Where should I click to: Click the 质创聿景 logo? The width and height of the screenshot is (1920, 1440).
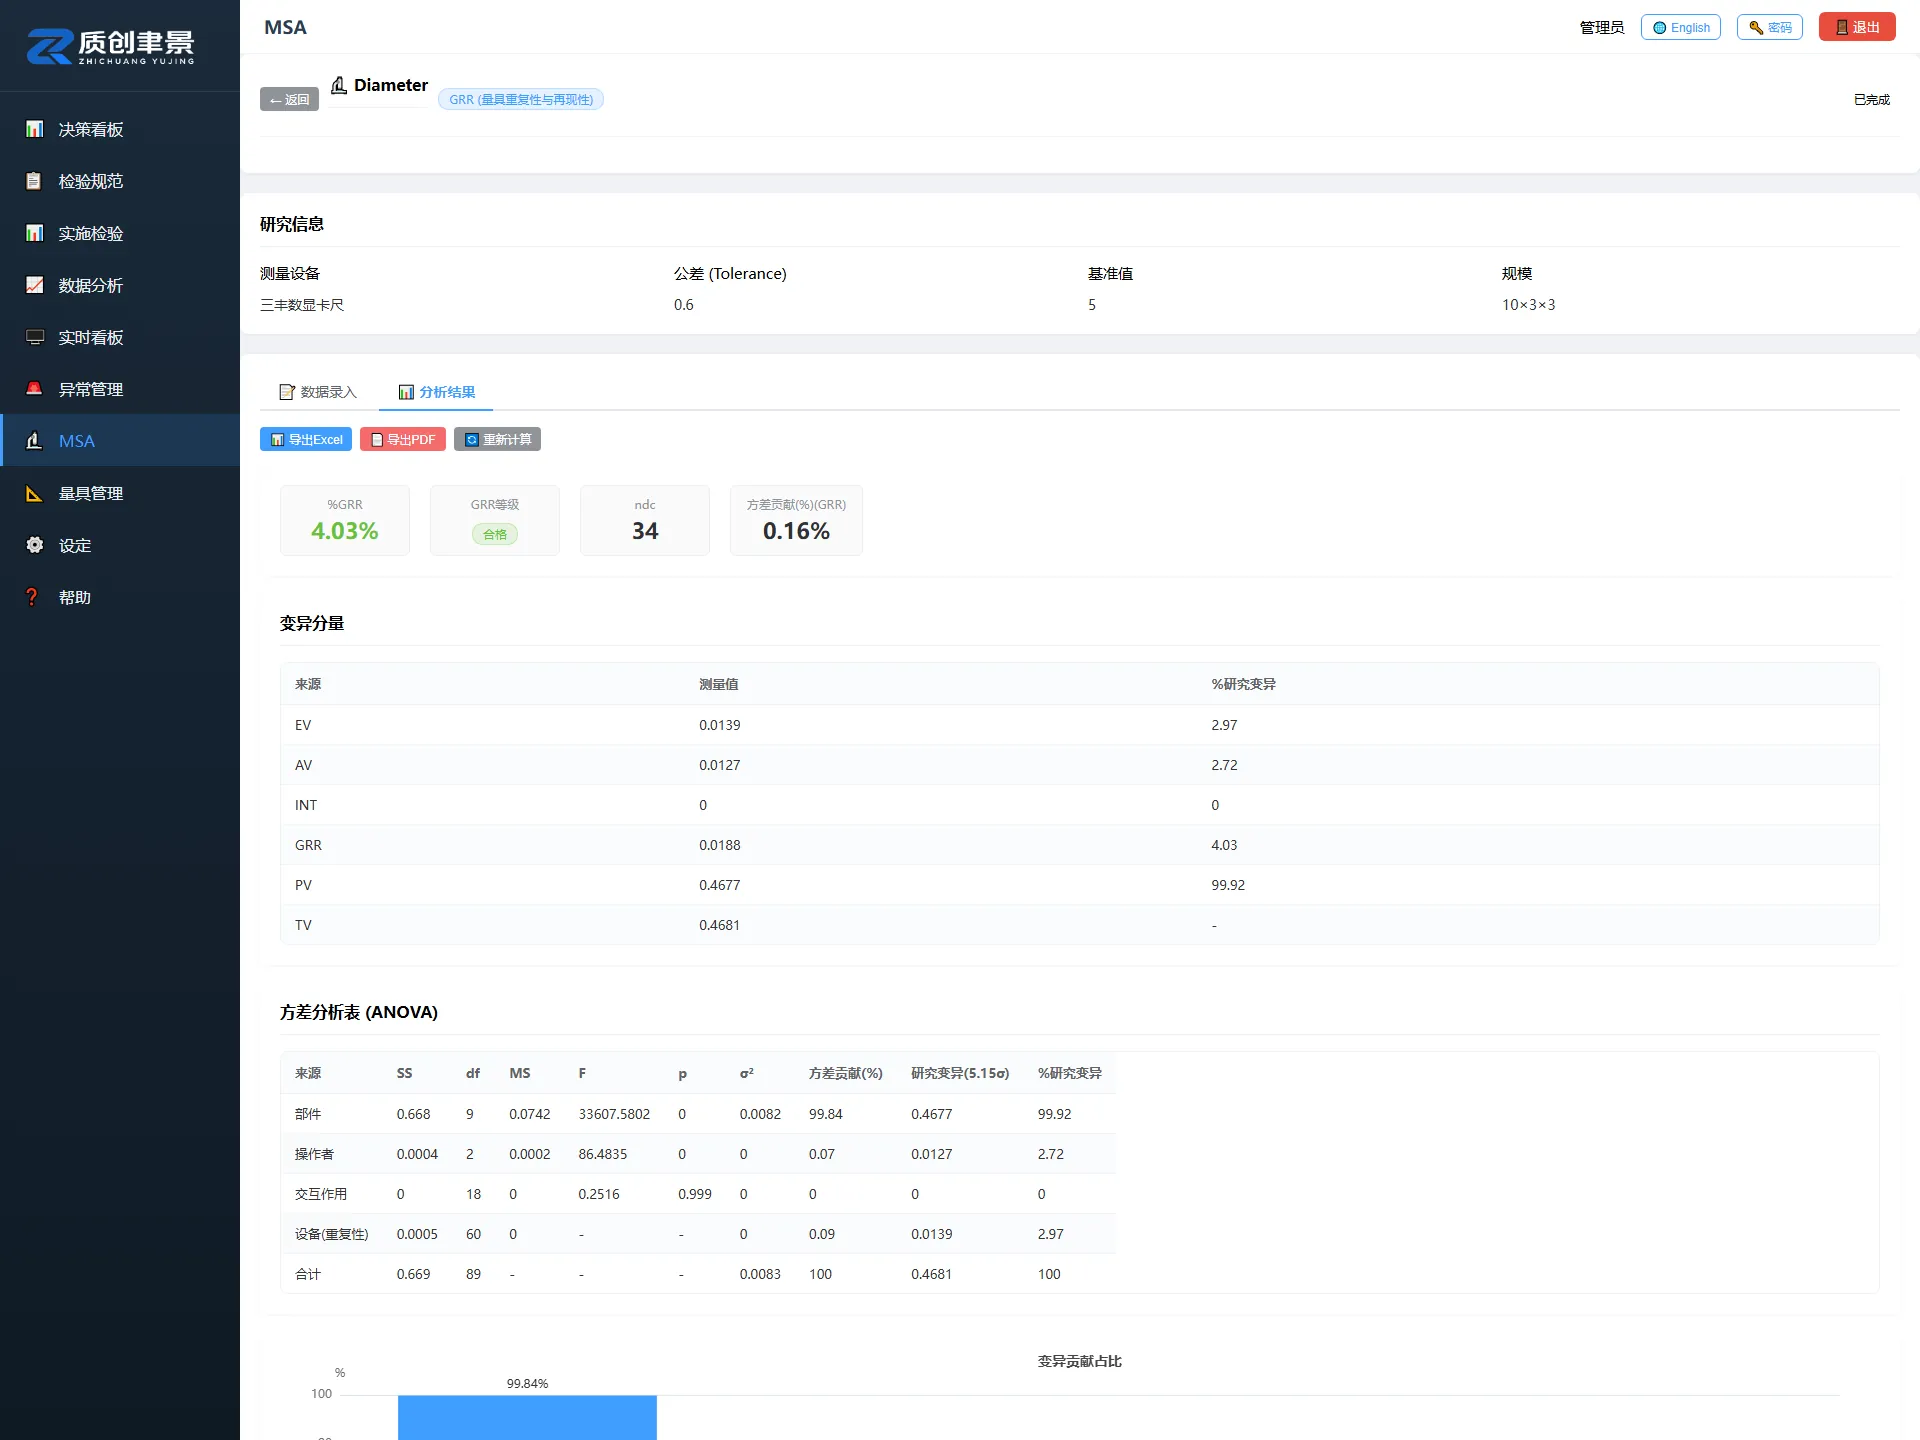(110, 46)
